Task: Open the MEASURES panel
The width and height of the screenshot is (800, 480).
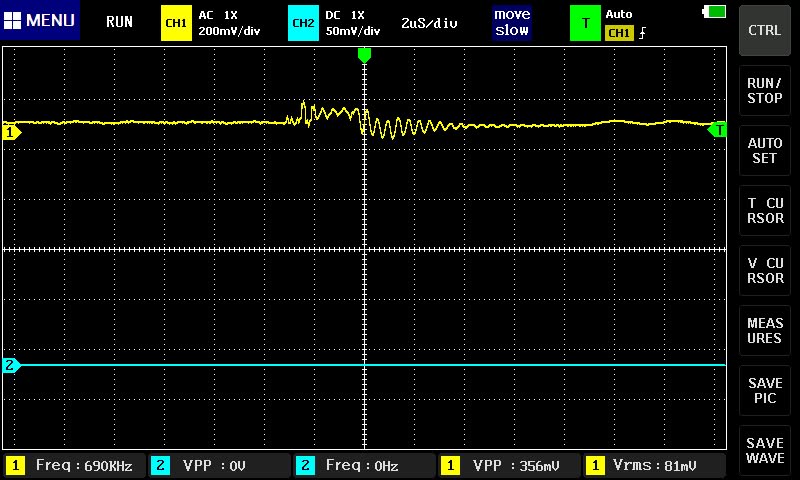Action: (765, 331)
